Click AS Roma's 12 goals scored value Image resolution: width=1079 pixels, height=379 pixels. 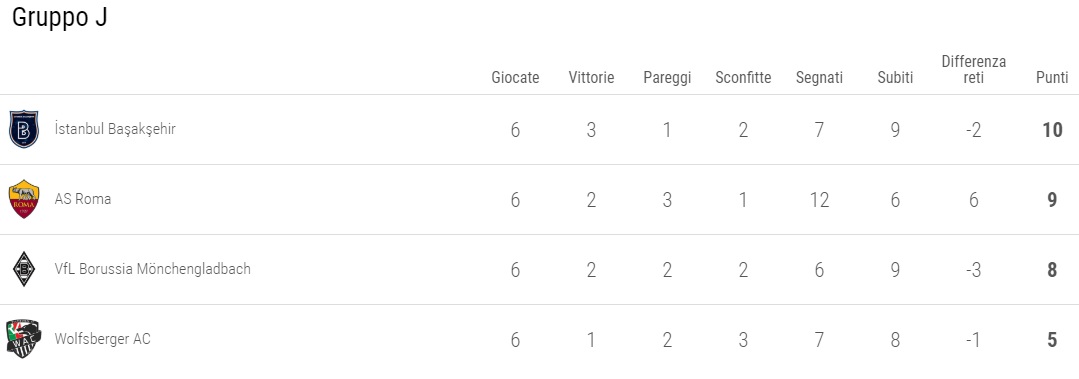click(x=819, y=199)
